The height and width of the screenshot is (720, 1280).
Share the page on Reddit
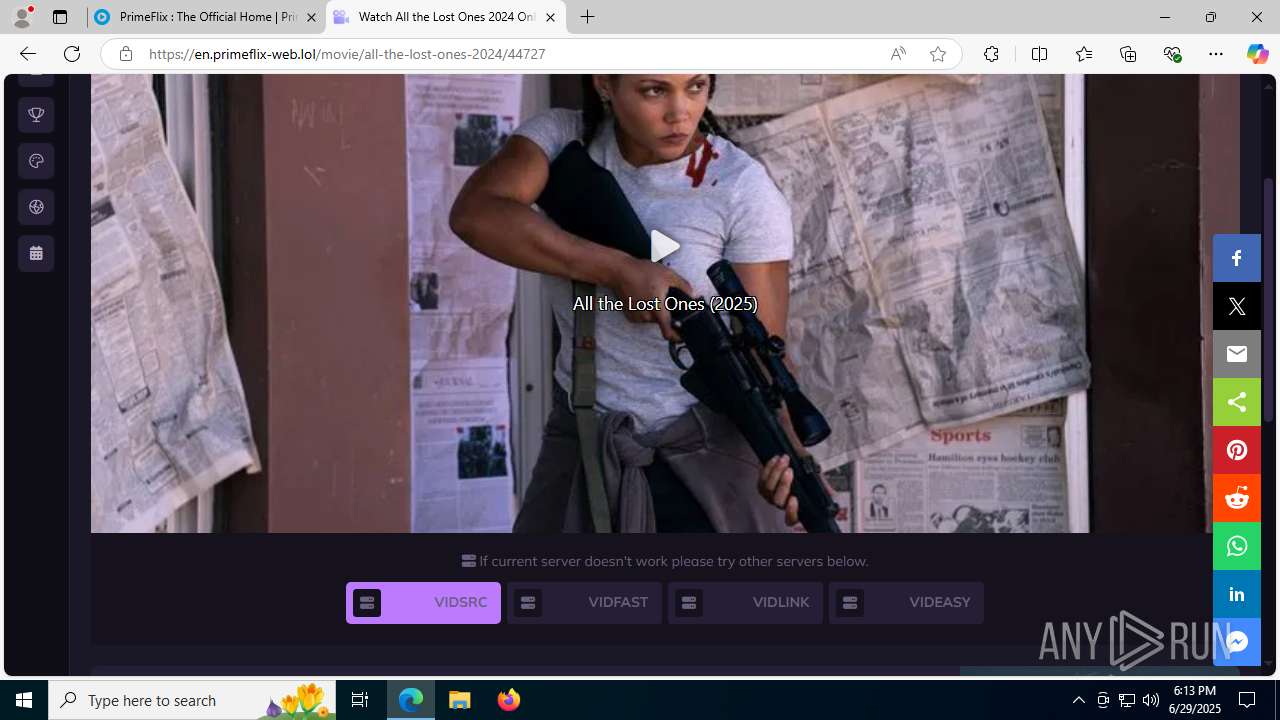click(1237, 498)
